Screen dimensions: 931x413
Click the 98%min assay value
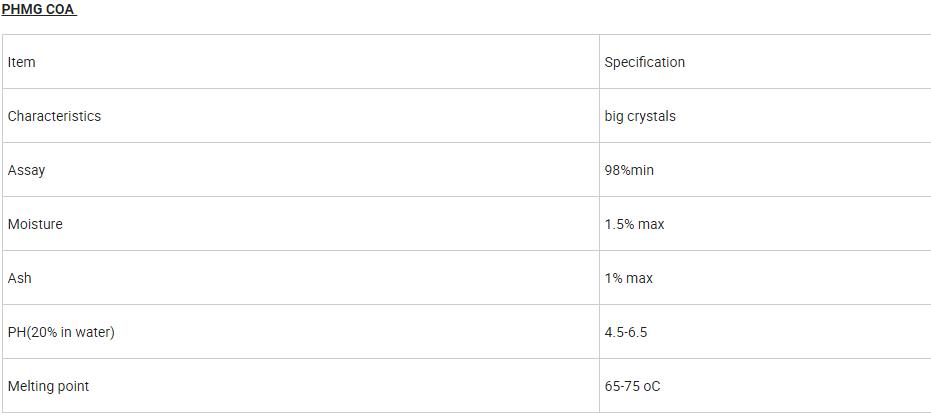click(629, 170)
